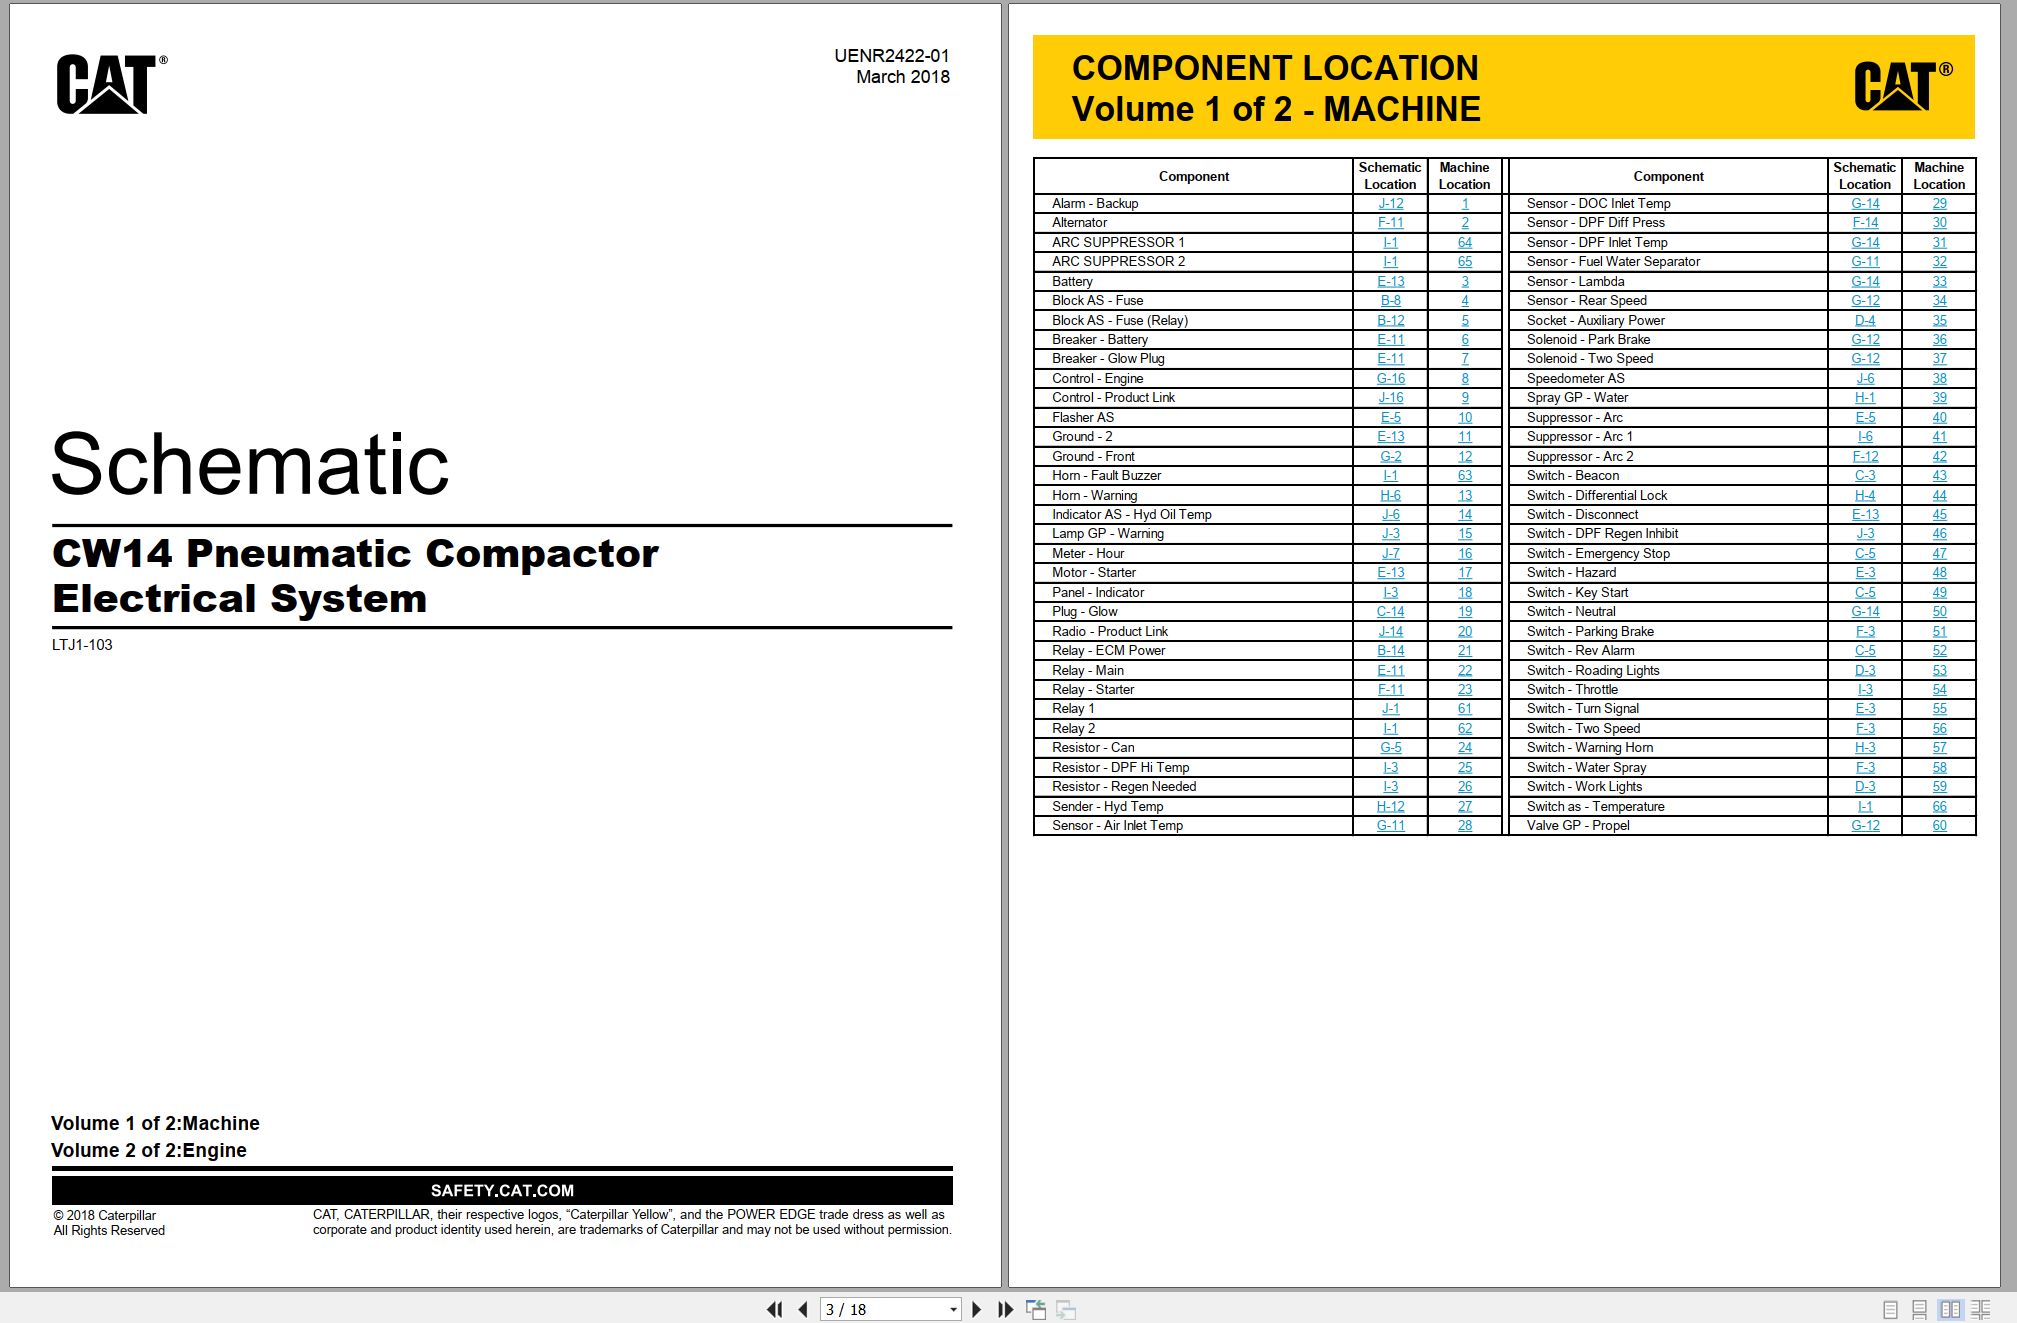This screenshot has height=1323, width=2017.
Task: Click the greyed-out next view icon
Action: point(1066,1309)
